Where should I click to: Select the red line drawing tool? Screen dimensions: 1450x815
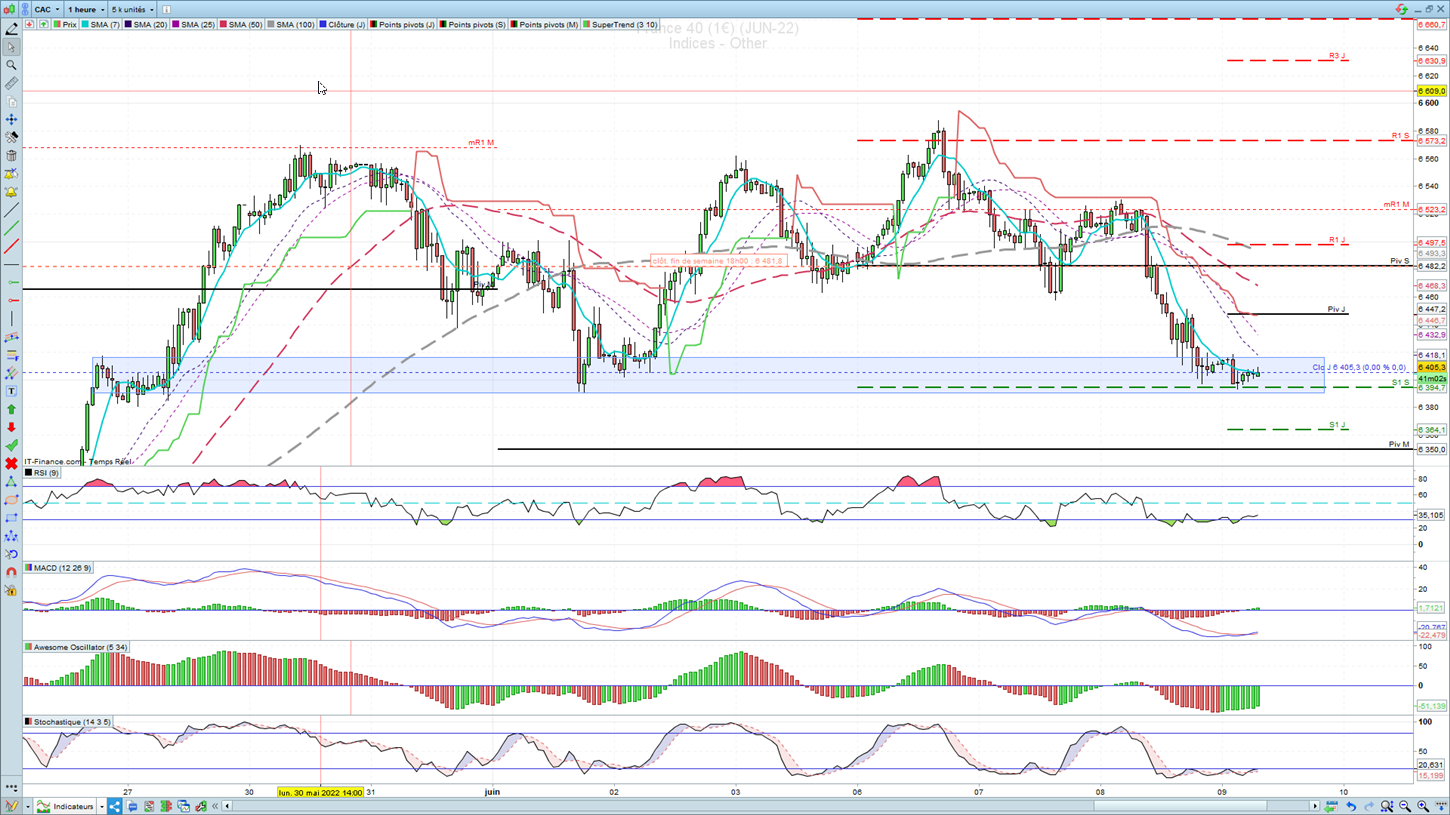[11, 247]
